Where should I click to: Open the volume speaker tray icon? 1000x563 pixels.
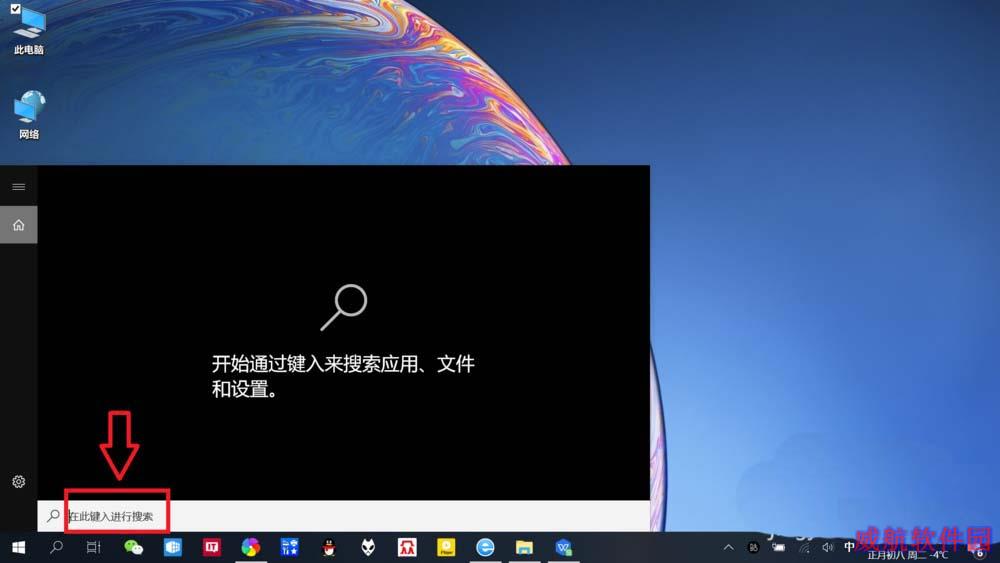tap(827, 547)
